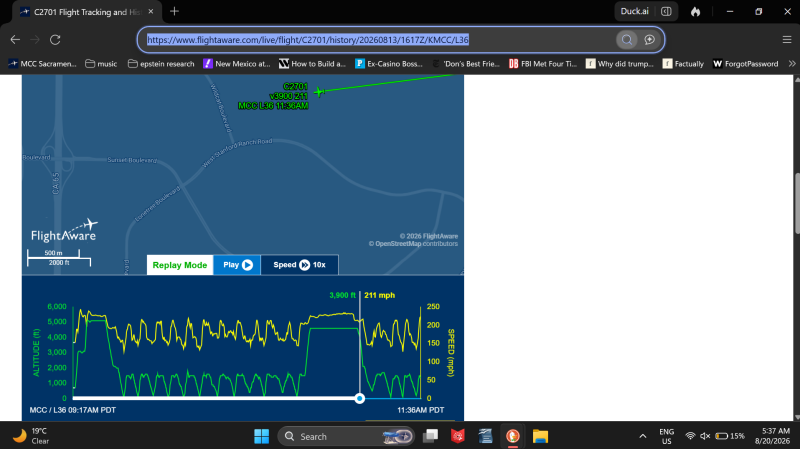Open the How to Build bookmark
Screen dimensions: 800x449
coord(312,64)
